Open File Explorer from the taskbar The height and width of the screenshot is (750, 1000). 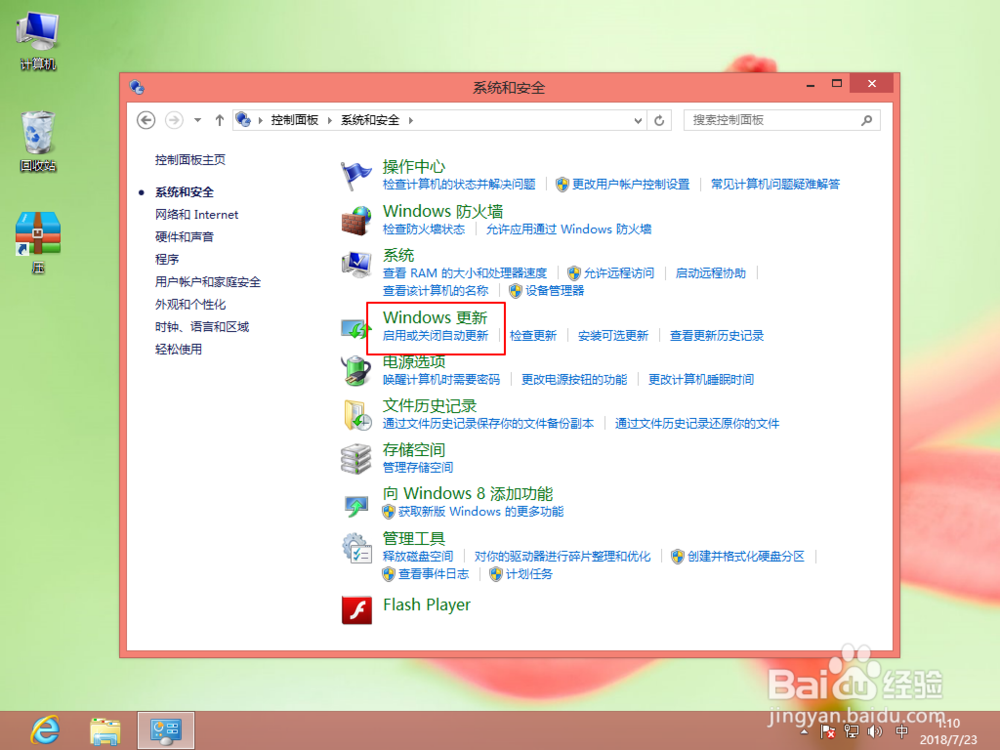105,732
